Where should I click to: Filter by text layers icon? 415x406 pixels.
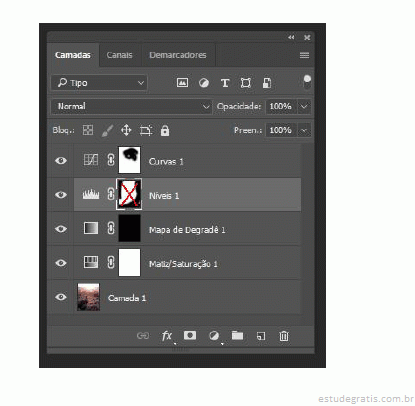225,83
